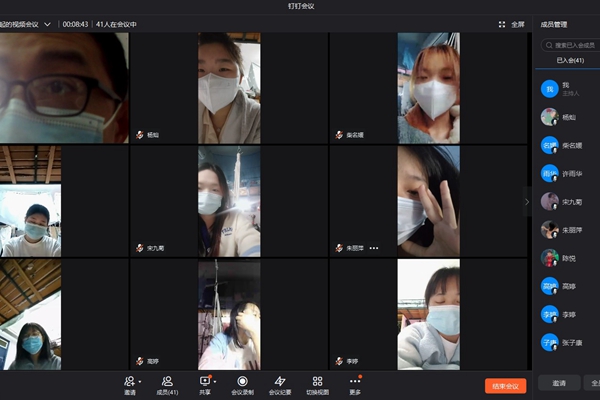
Task: Click the 钉钉会议 window title
Action: click(301, 6)
